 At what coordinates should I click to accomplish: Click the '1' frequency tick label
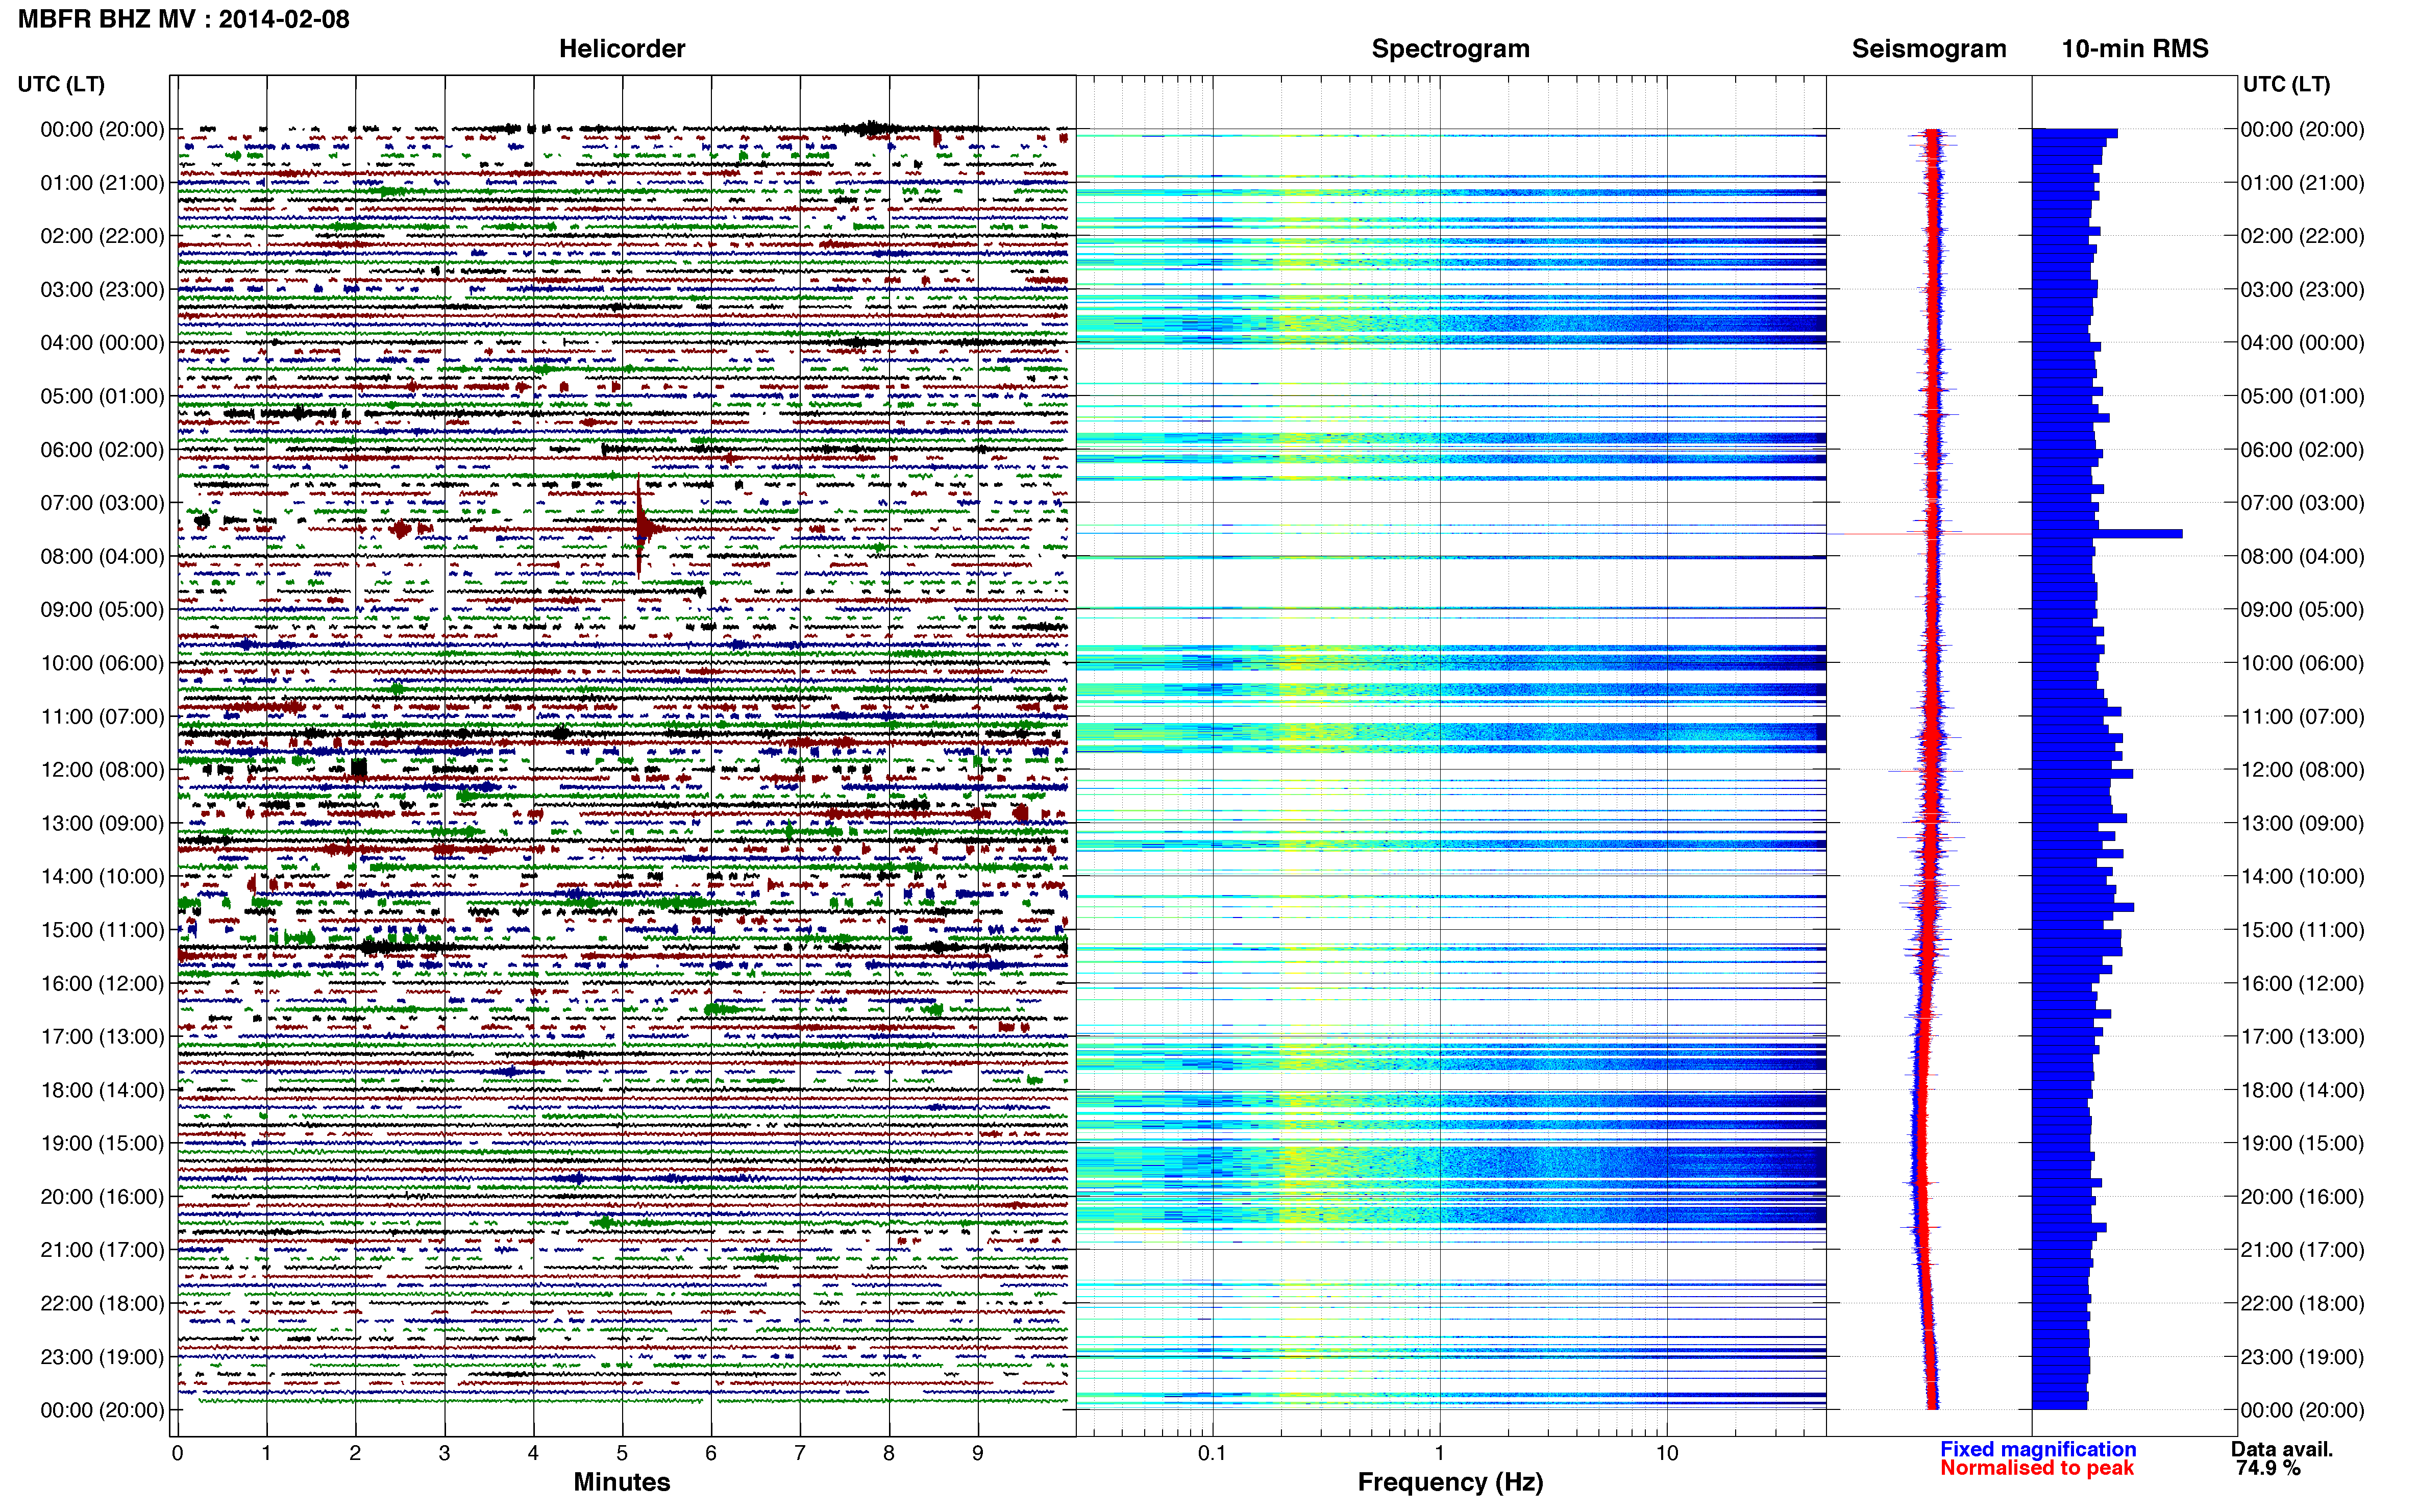click(x=1439, y=1453)
